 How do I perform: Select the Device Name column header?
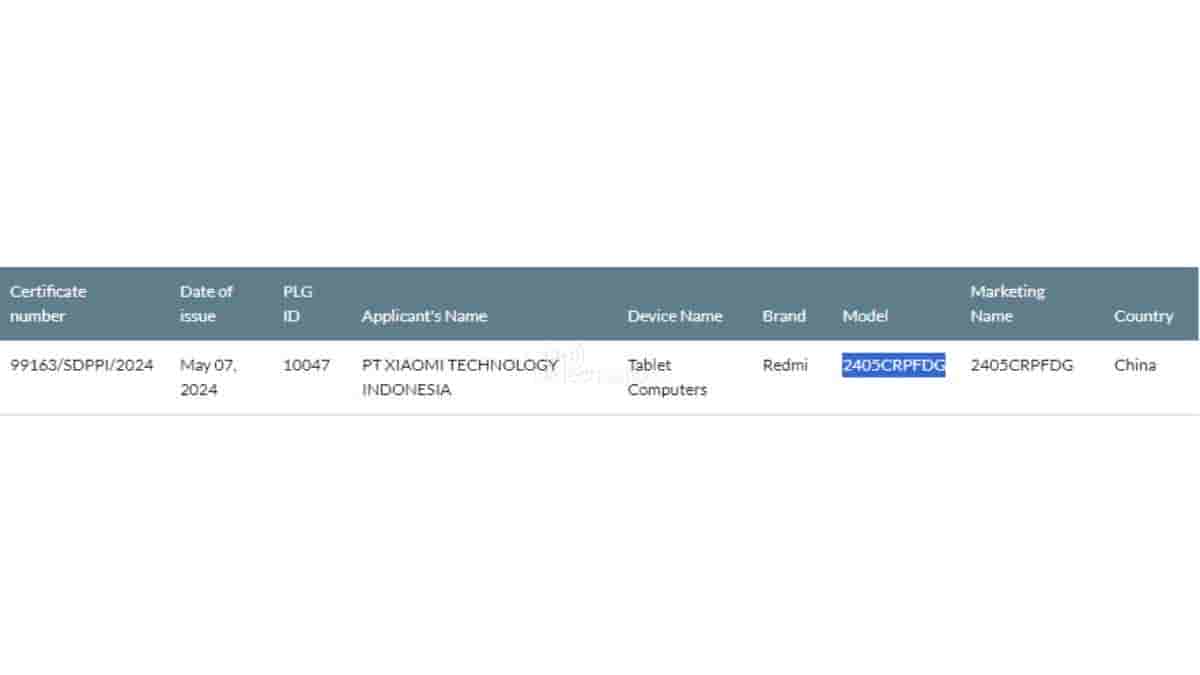click(x=674, y=316)
